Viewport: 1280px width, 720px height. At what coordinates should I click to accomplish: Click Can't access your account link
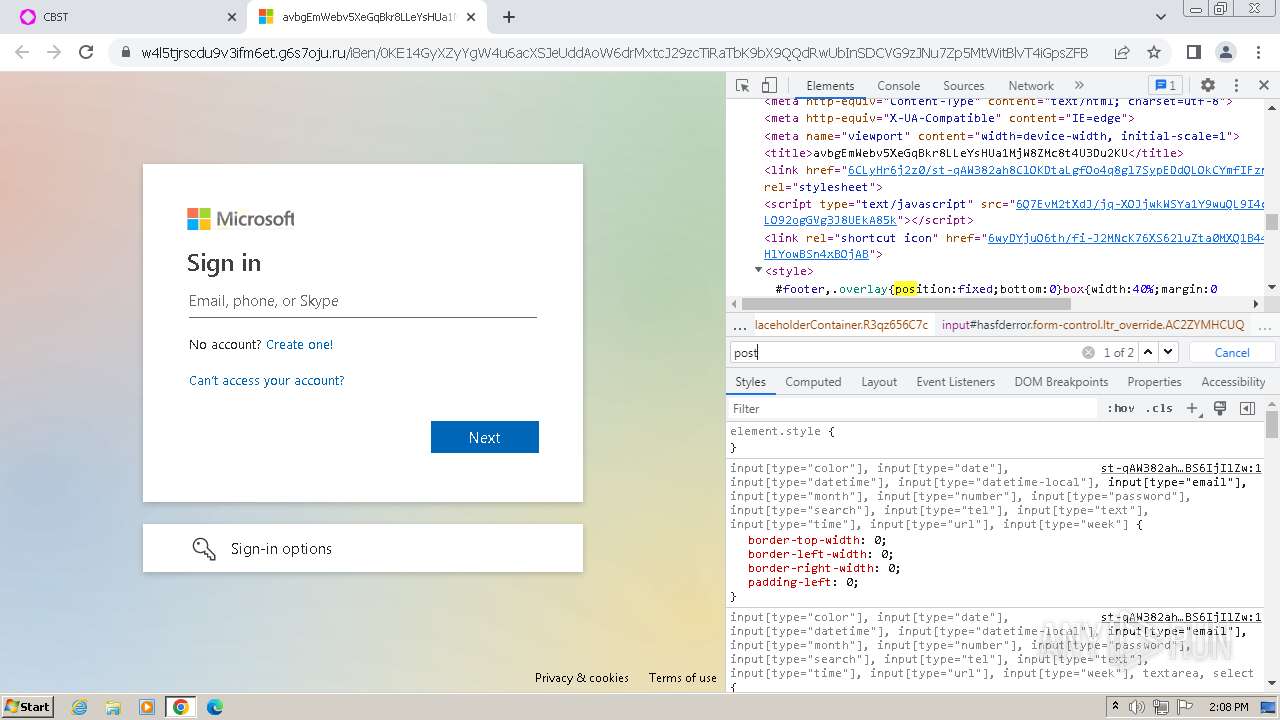click(266, 380)
